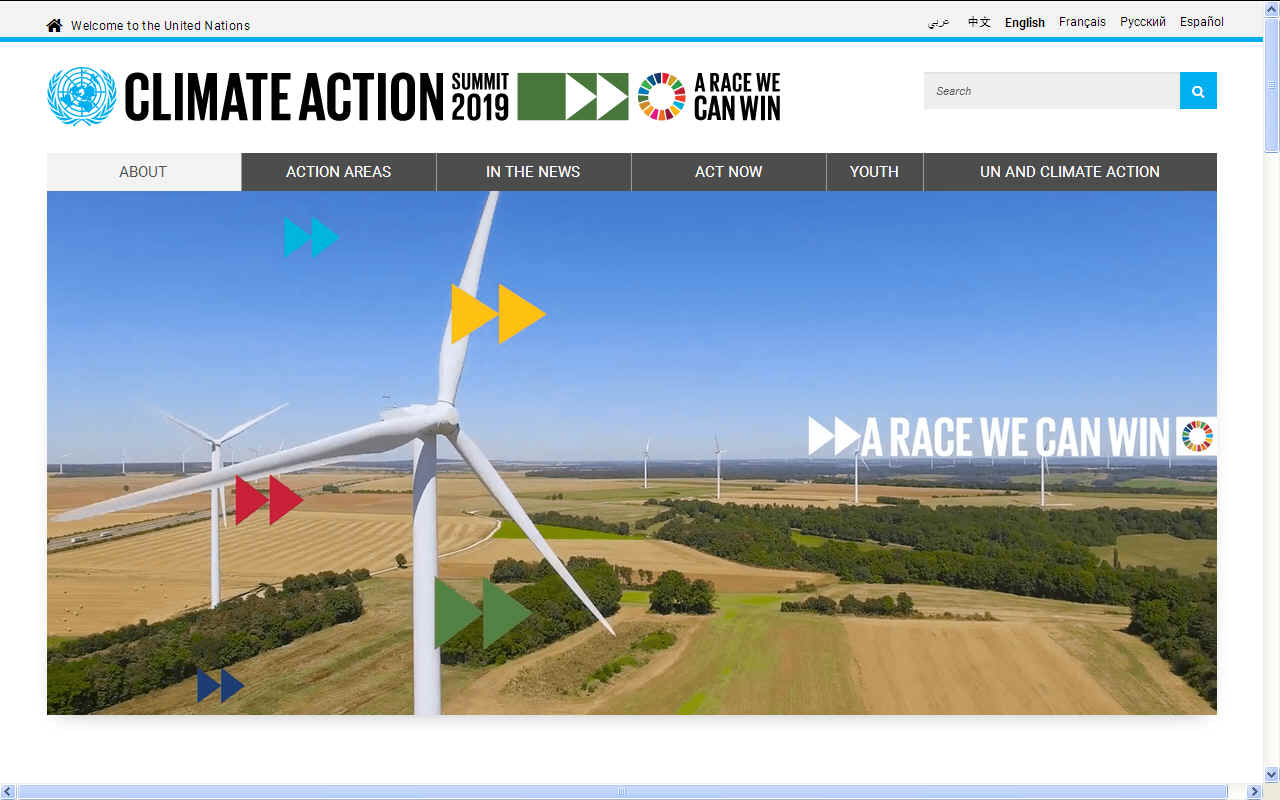Switch language to Chinese
The height and width of the screenshot is (800, 1280).
click(979, 22)
